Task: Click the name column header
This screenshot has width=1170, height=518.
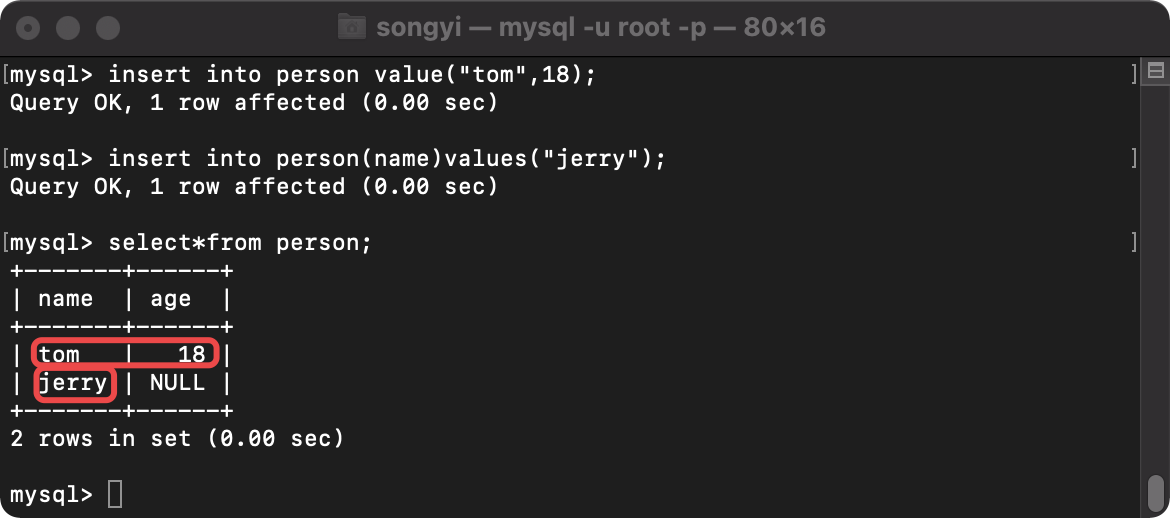Action: [66, 299]
